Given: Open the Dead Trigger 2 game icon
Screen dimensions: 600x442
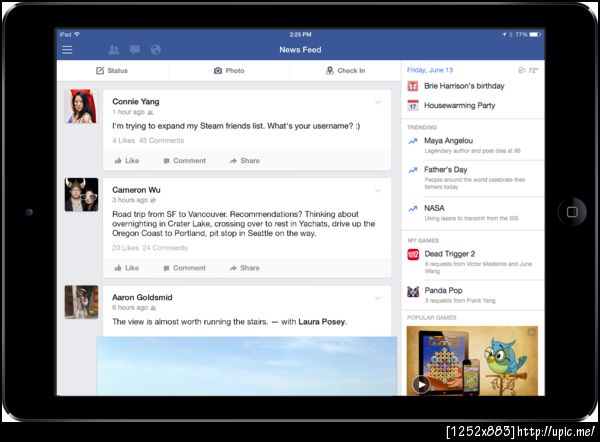Looking at the screenshot, I should tap(413, 254).
